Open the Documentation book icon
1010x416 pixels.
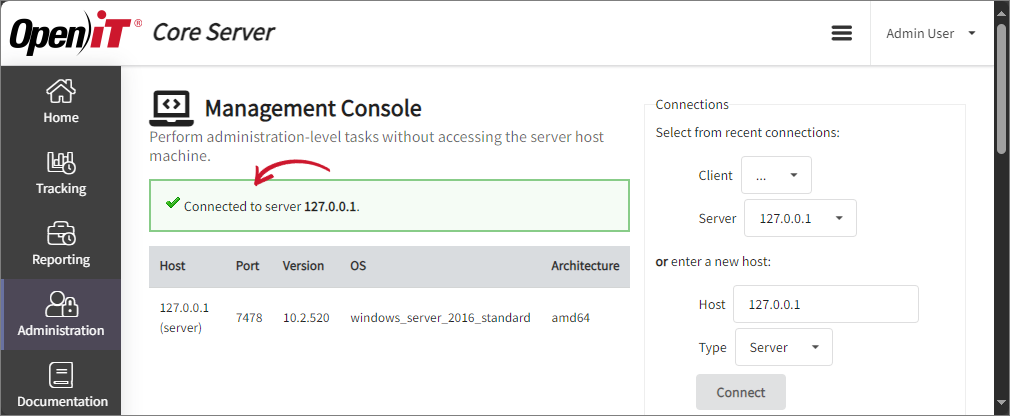pyautogui.click(x=61, y=375)
